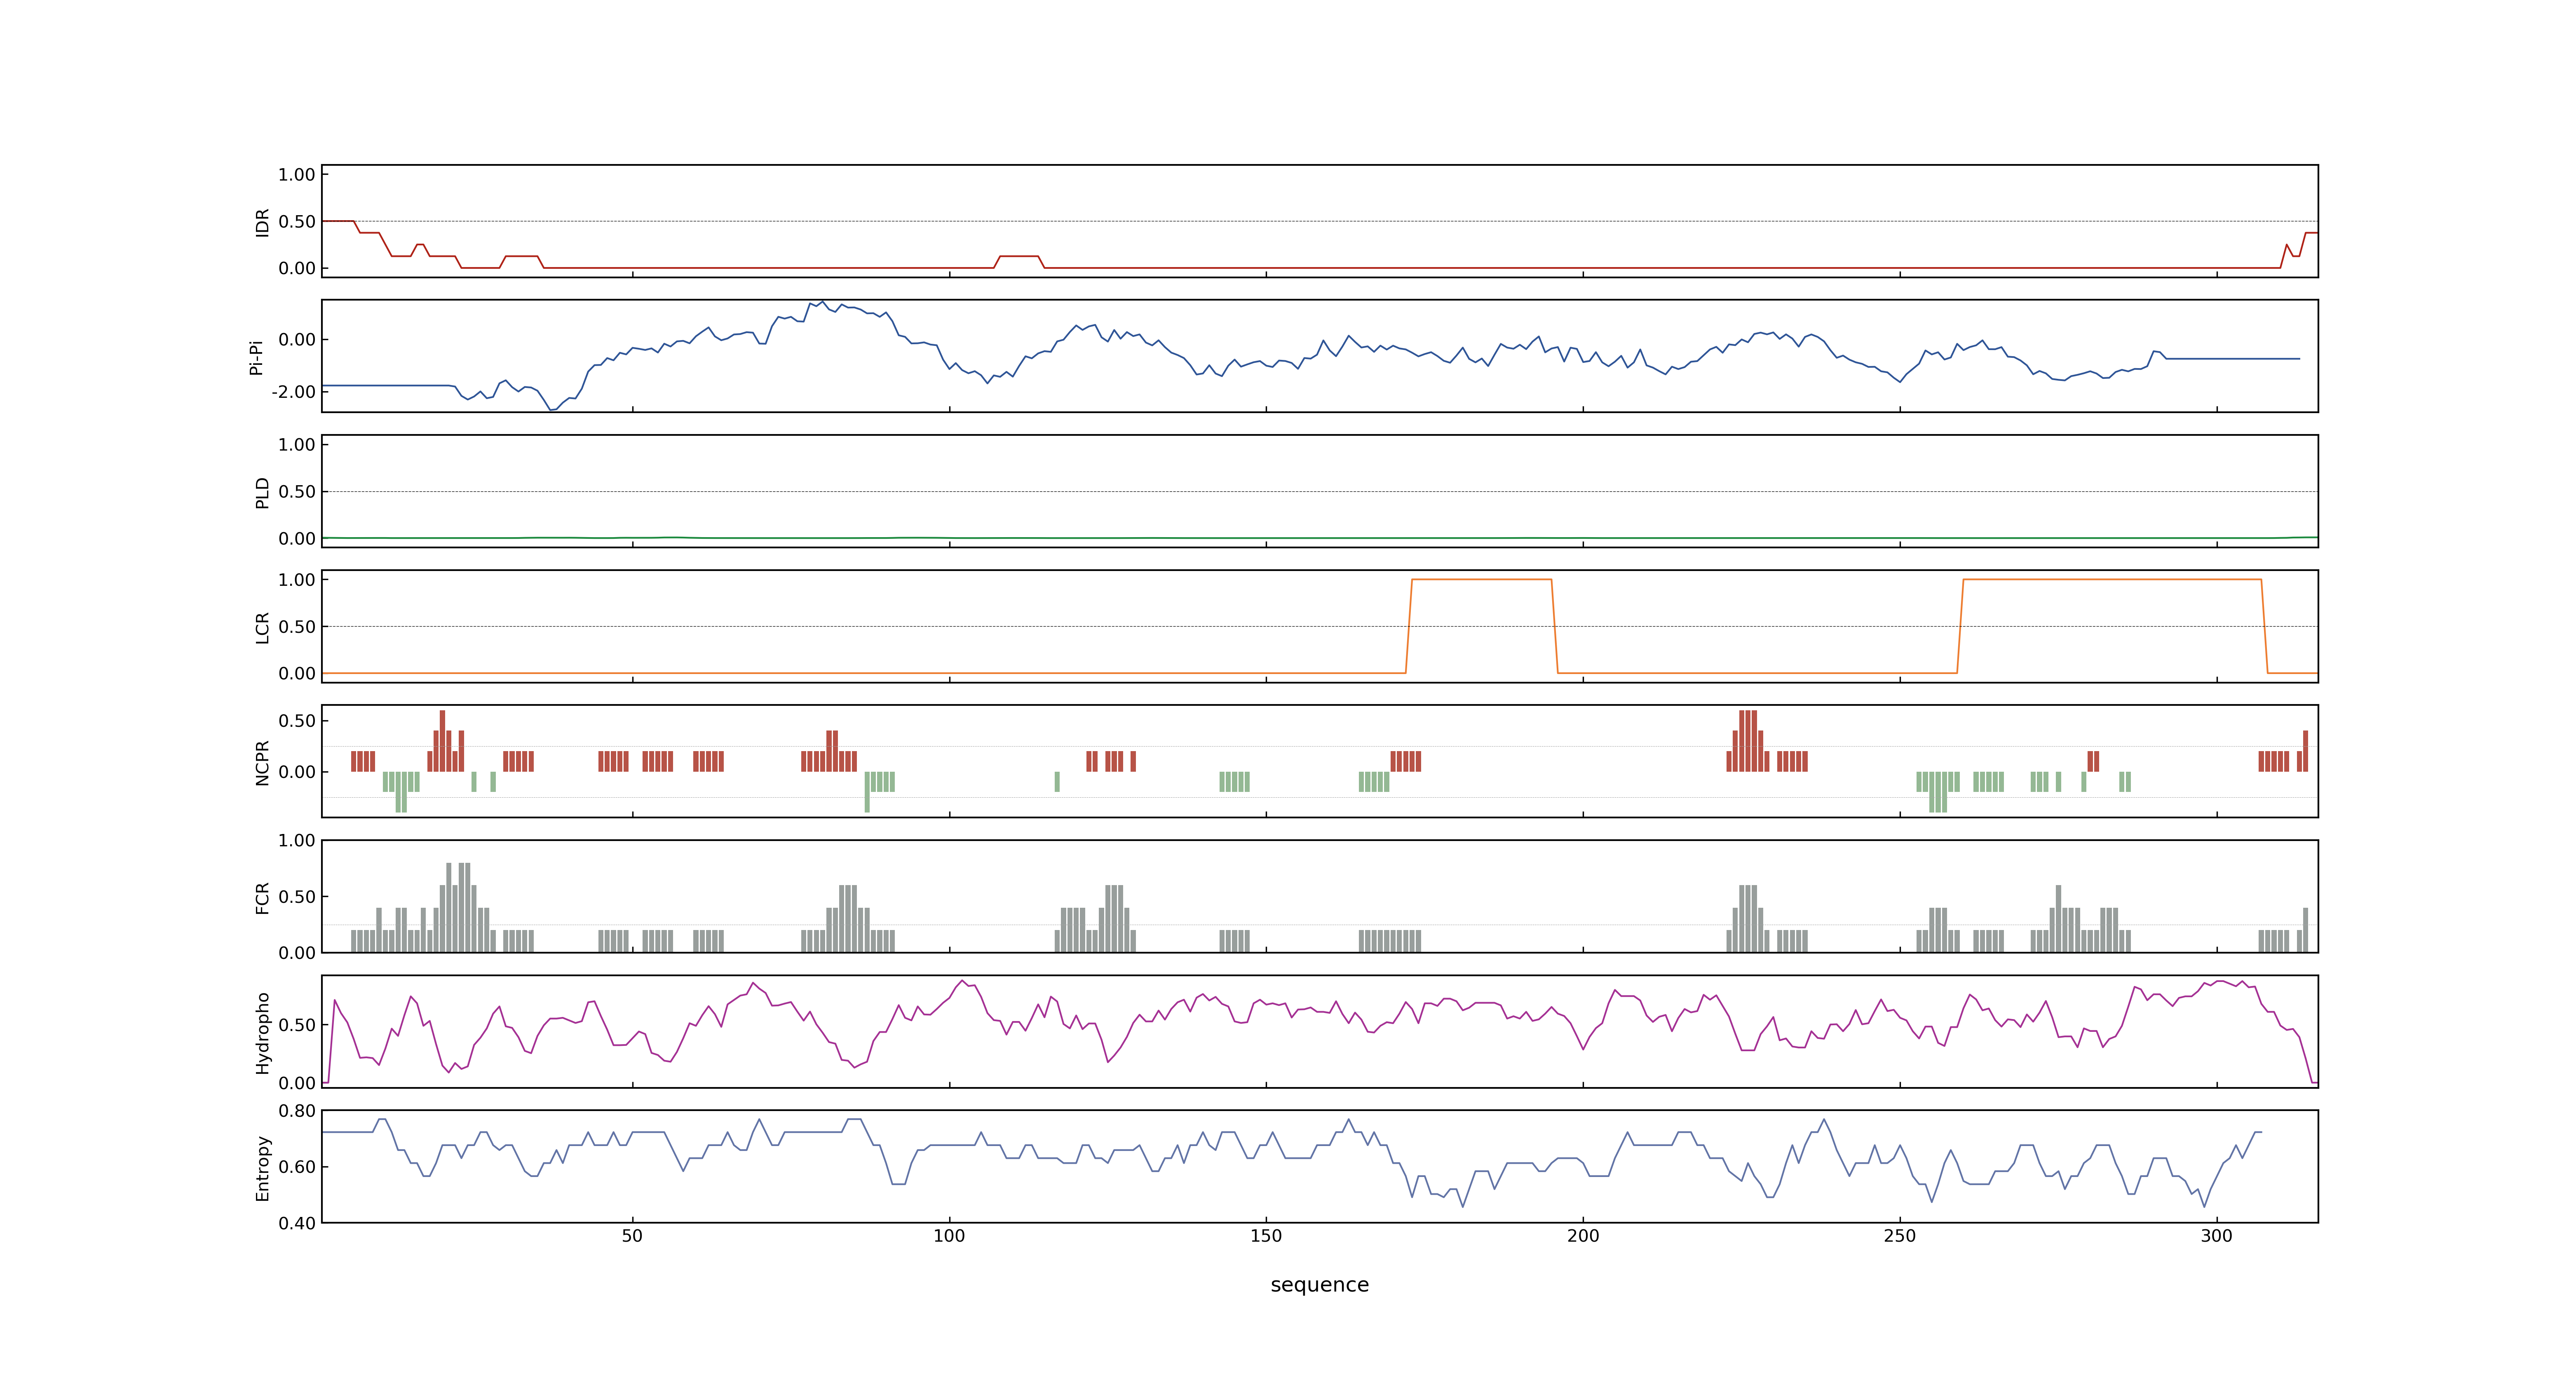2576x1374 pixels.
Task: Click the LCR y-axis label
Action: (262, 627)
